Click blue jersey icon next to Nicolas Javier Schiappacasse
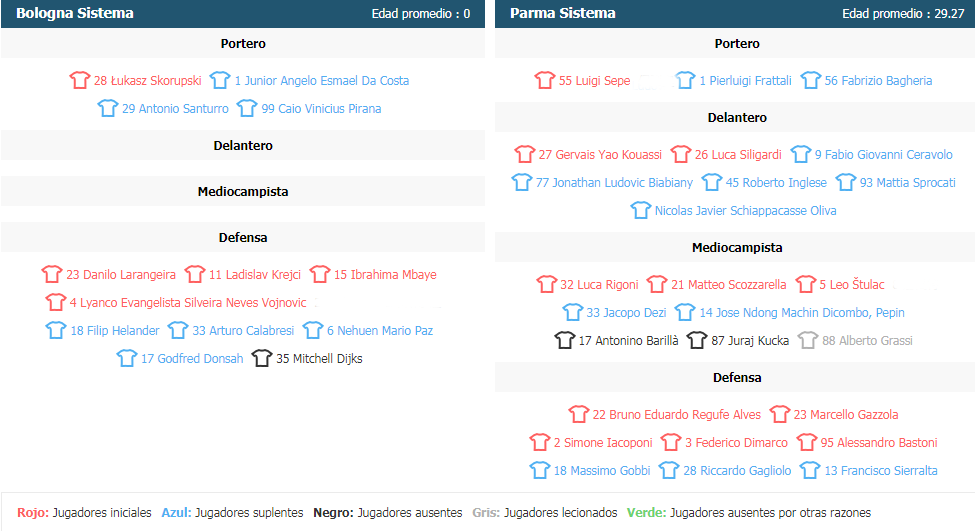The width and height of the screenshot is (975, 531). [x=640, y=210]
